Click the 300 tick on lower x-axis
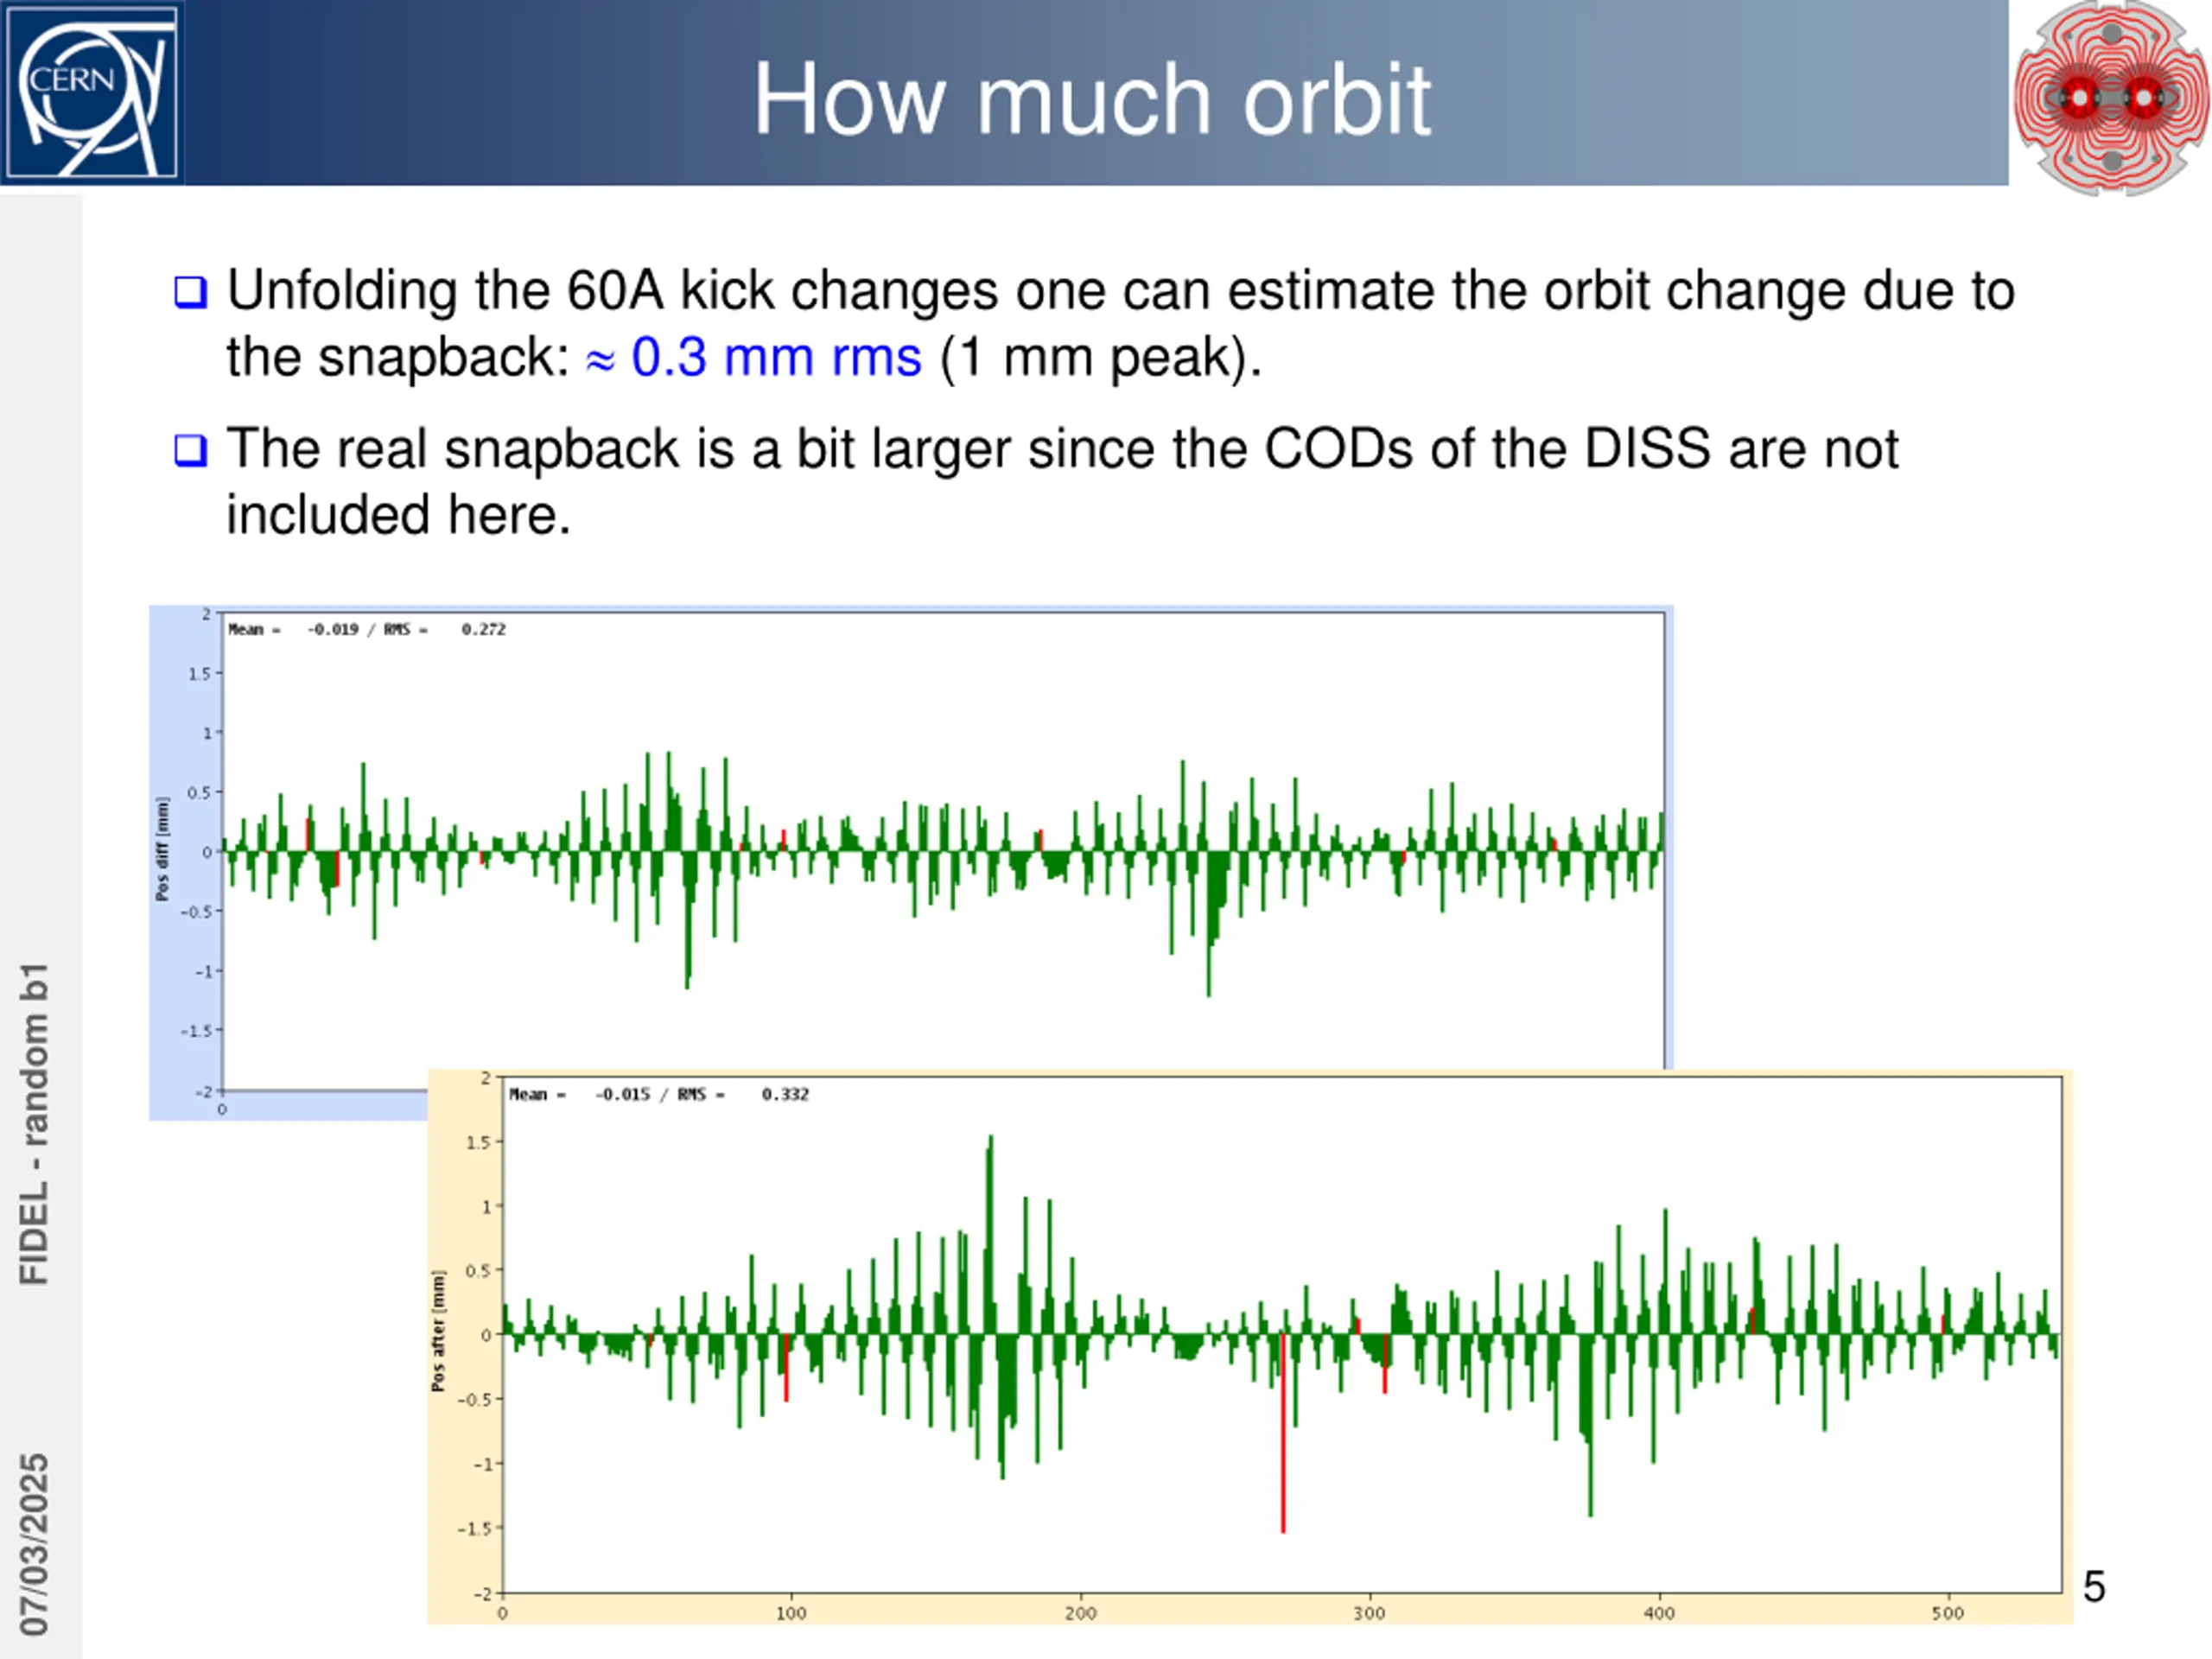The height and width of the screenshot is (1659, 2212). [x=1369, y=1613]
